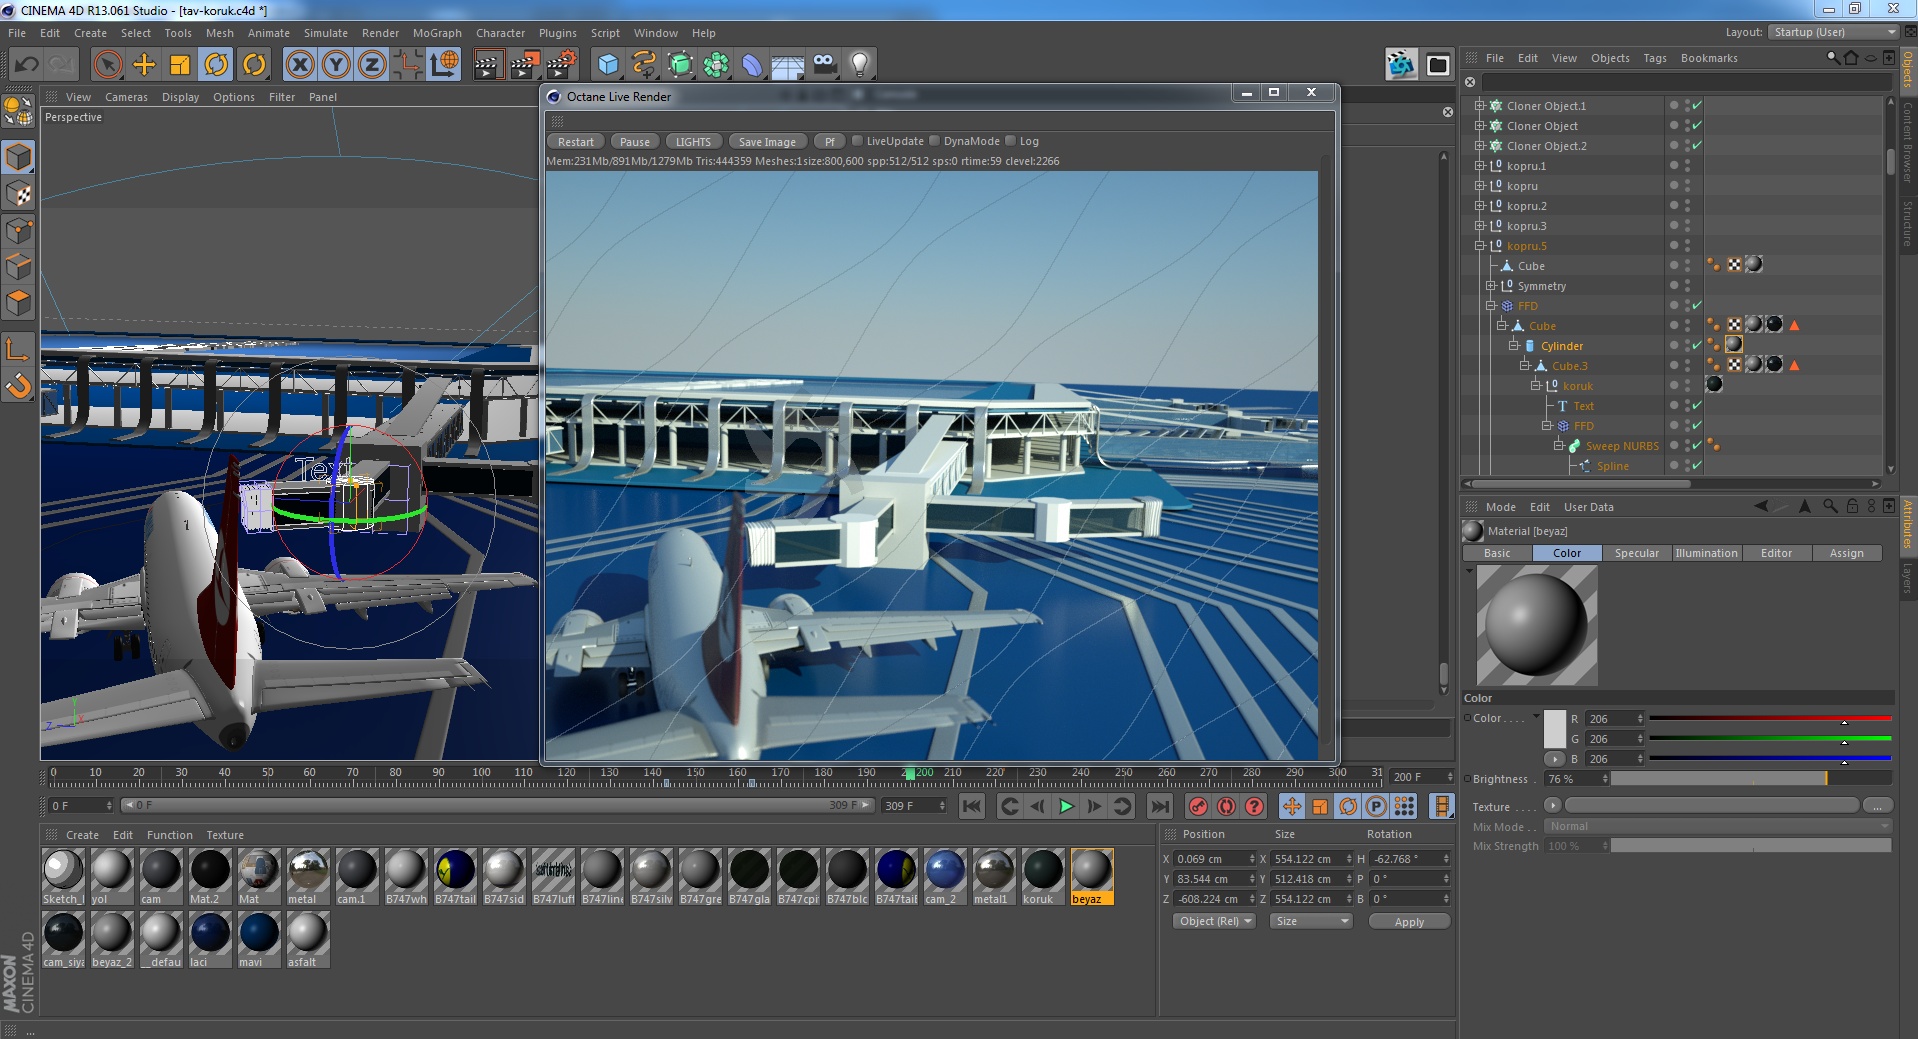Viewport: 1918px width, 1039px height.
Task: Toggle the Z axis lock
Action: [372, 65]
